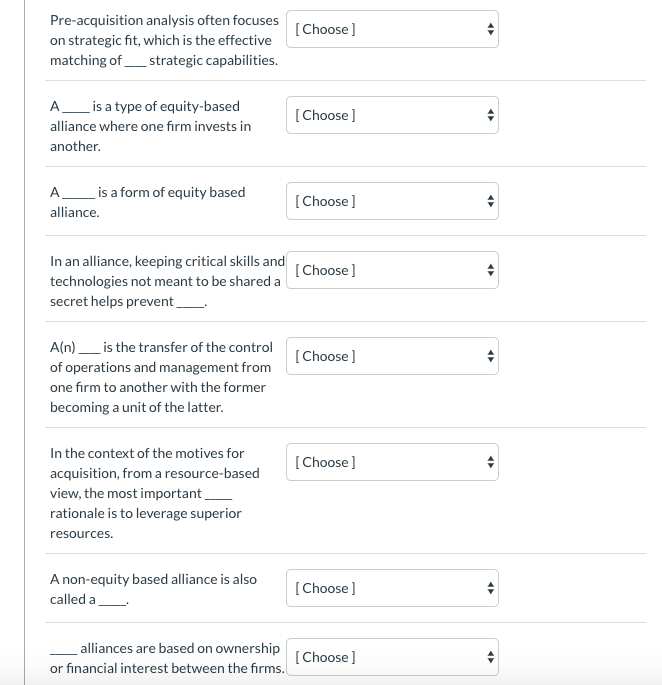
Task: Click the arrow icon beside 'alliances are based on ownership'
Action: coord(489,657)
